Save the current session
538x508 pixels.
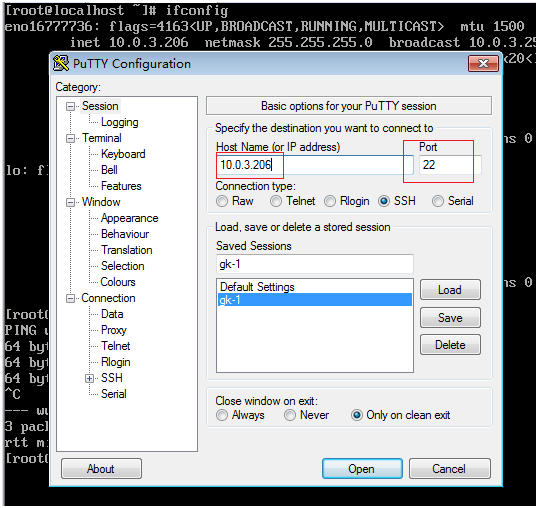(x=450, y=318)
